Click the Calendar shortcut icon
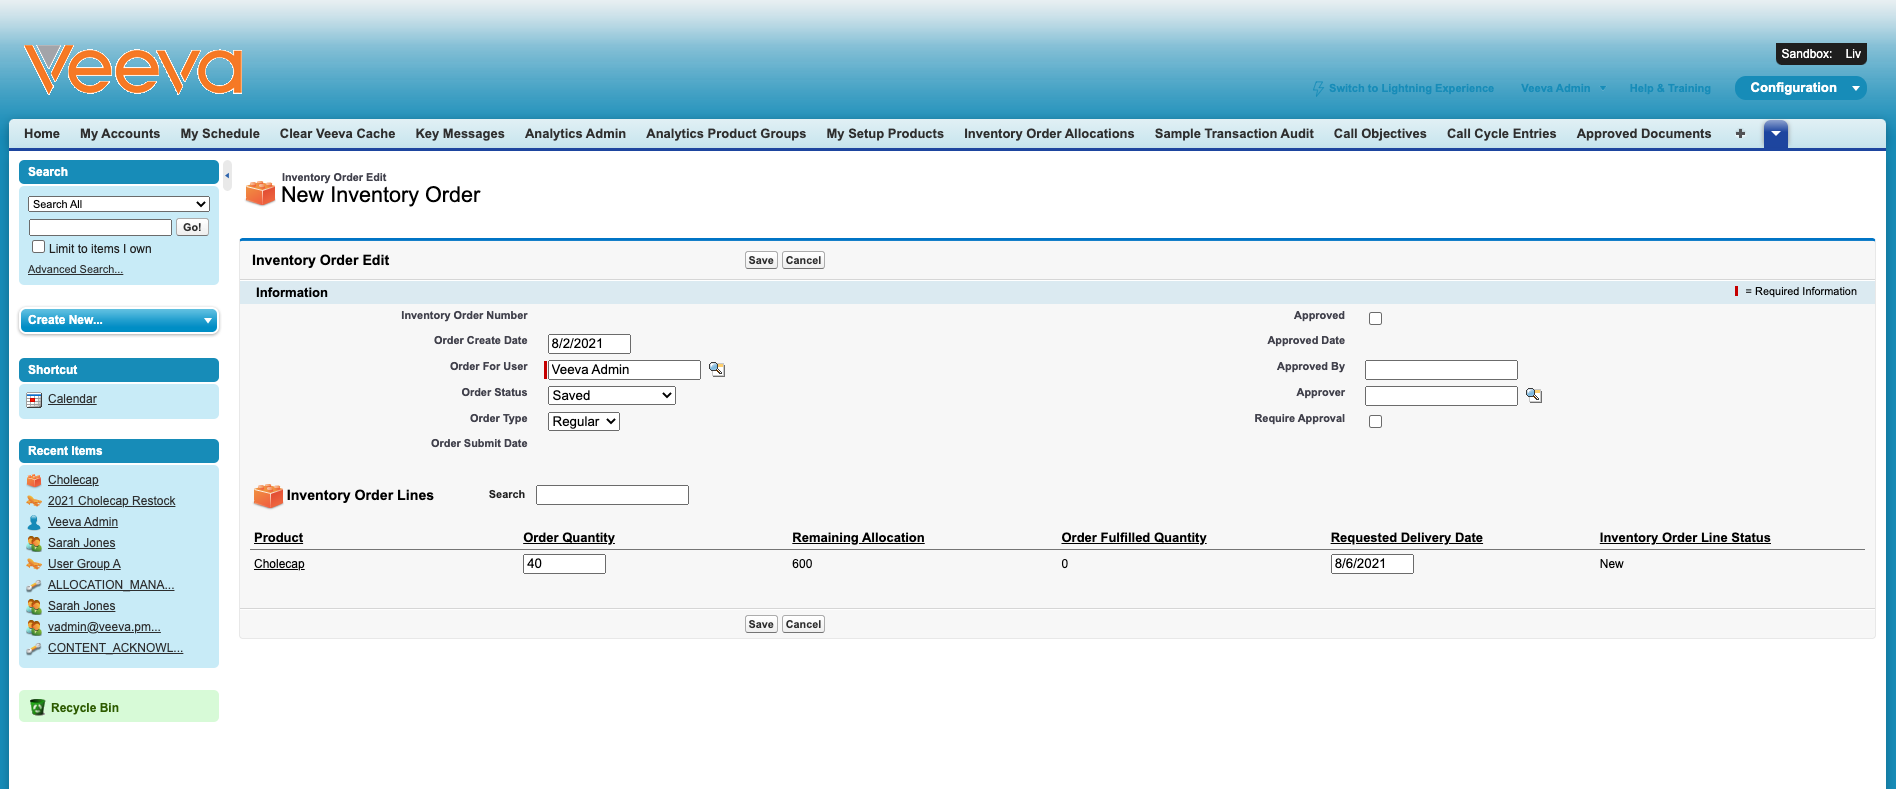This screenshot has width=1896, height=789. [x=35, y=400]
